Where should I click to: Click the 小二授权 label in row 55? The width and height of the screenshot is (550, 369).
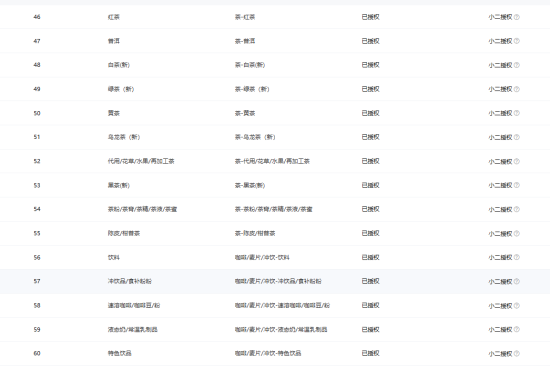click(x=501, y=234)
